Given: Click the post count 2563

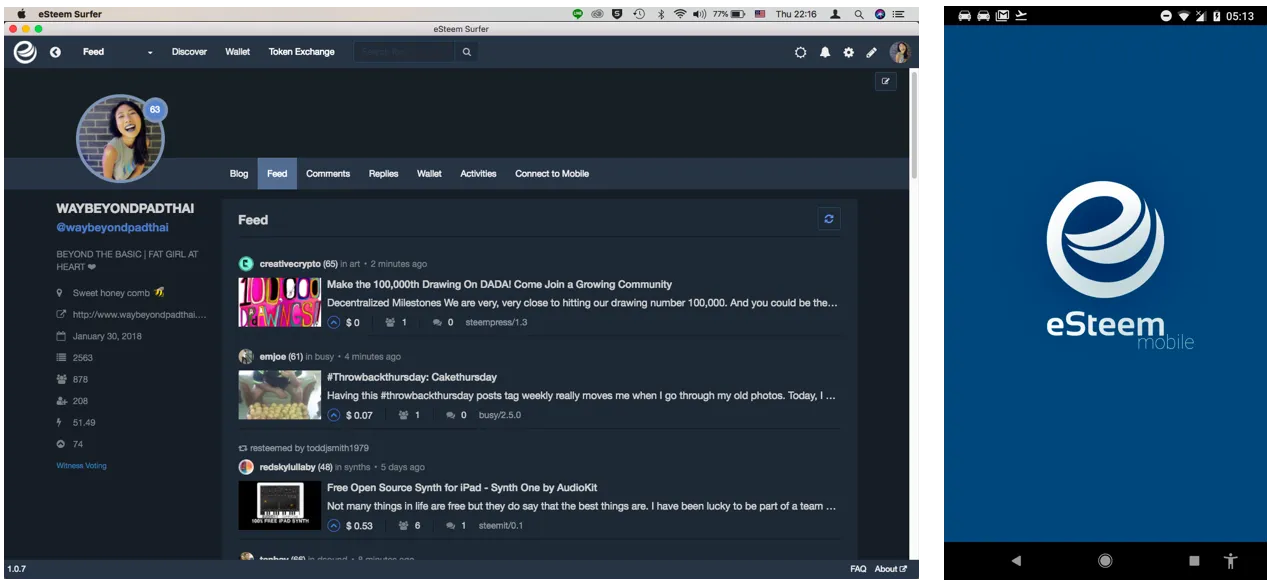Looking at the screenshot, I should click(83, 357).
